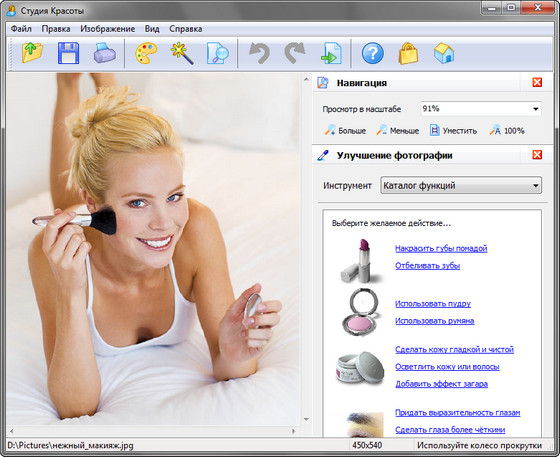Open the Каталог функций instrument dropdown
This screenshot has width=560, height=457.
(x=535, y=186)
